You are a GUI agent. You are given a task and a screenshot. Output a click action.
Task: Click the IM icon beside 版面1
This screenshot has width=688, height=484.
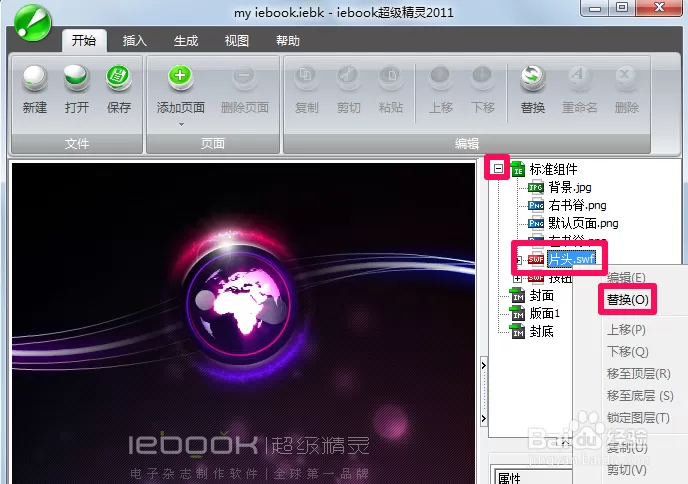coord(518,313)
